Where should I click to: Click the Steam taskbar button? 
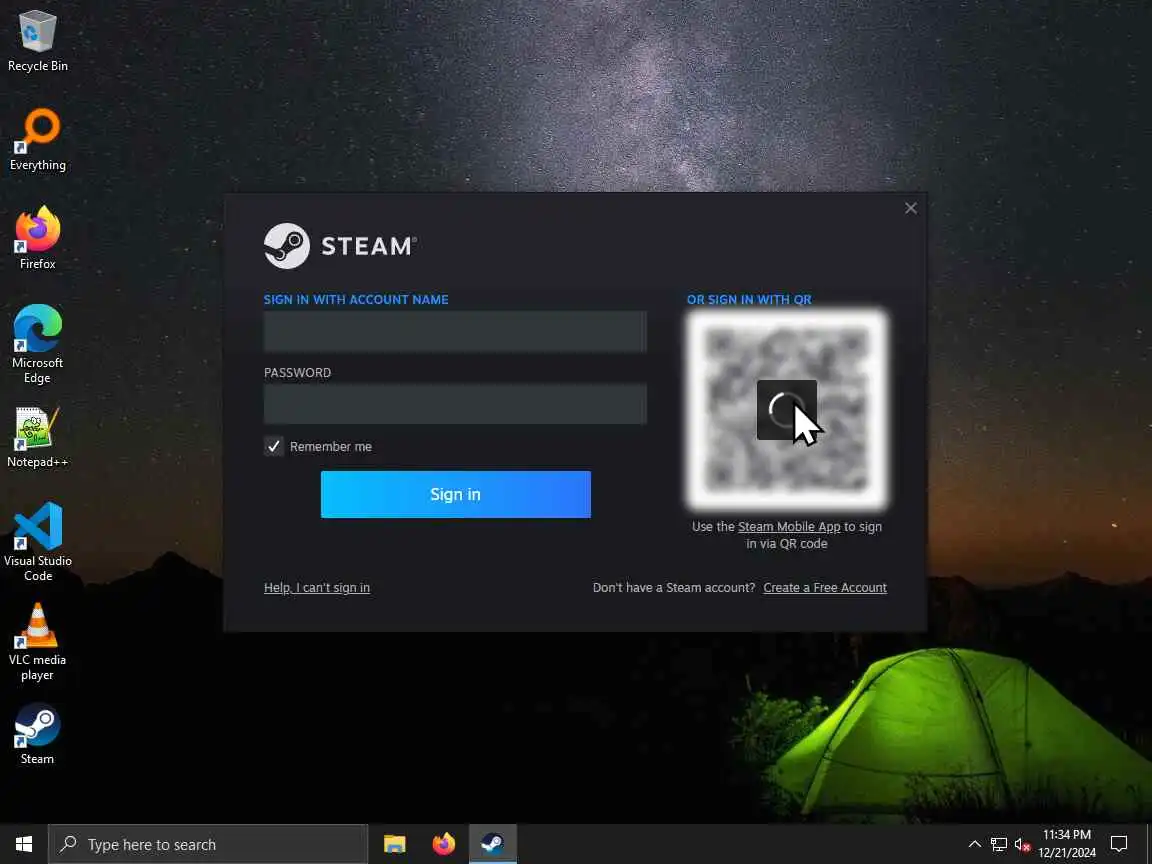point(493,844)
